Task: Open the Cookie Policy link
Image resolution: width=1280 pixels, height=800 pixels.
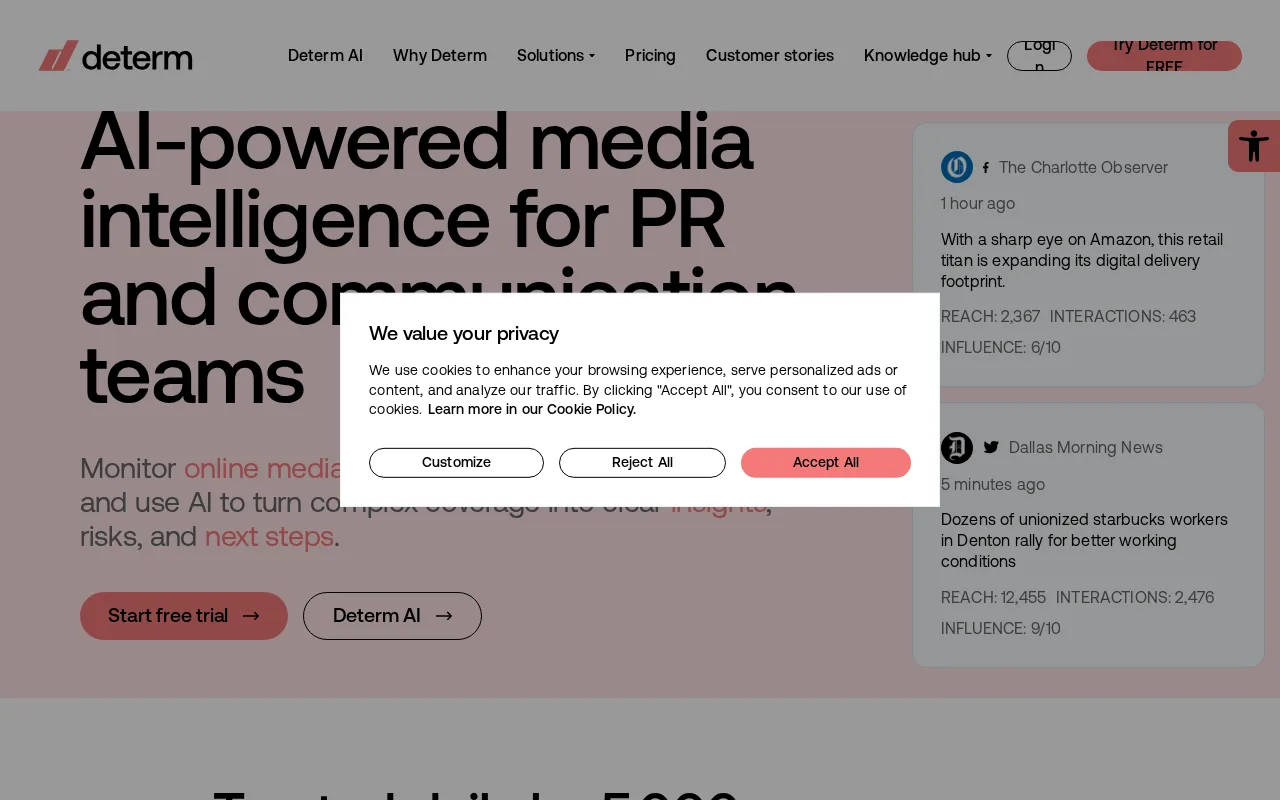Action: (x=532, y=409)
